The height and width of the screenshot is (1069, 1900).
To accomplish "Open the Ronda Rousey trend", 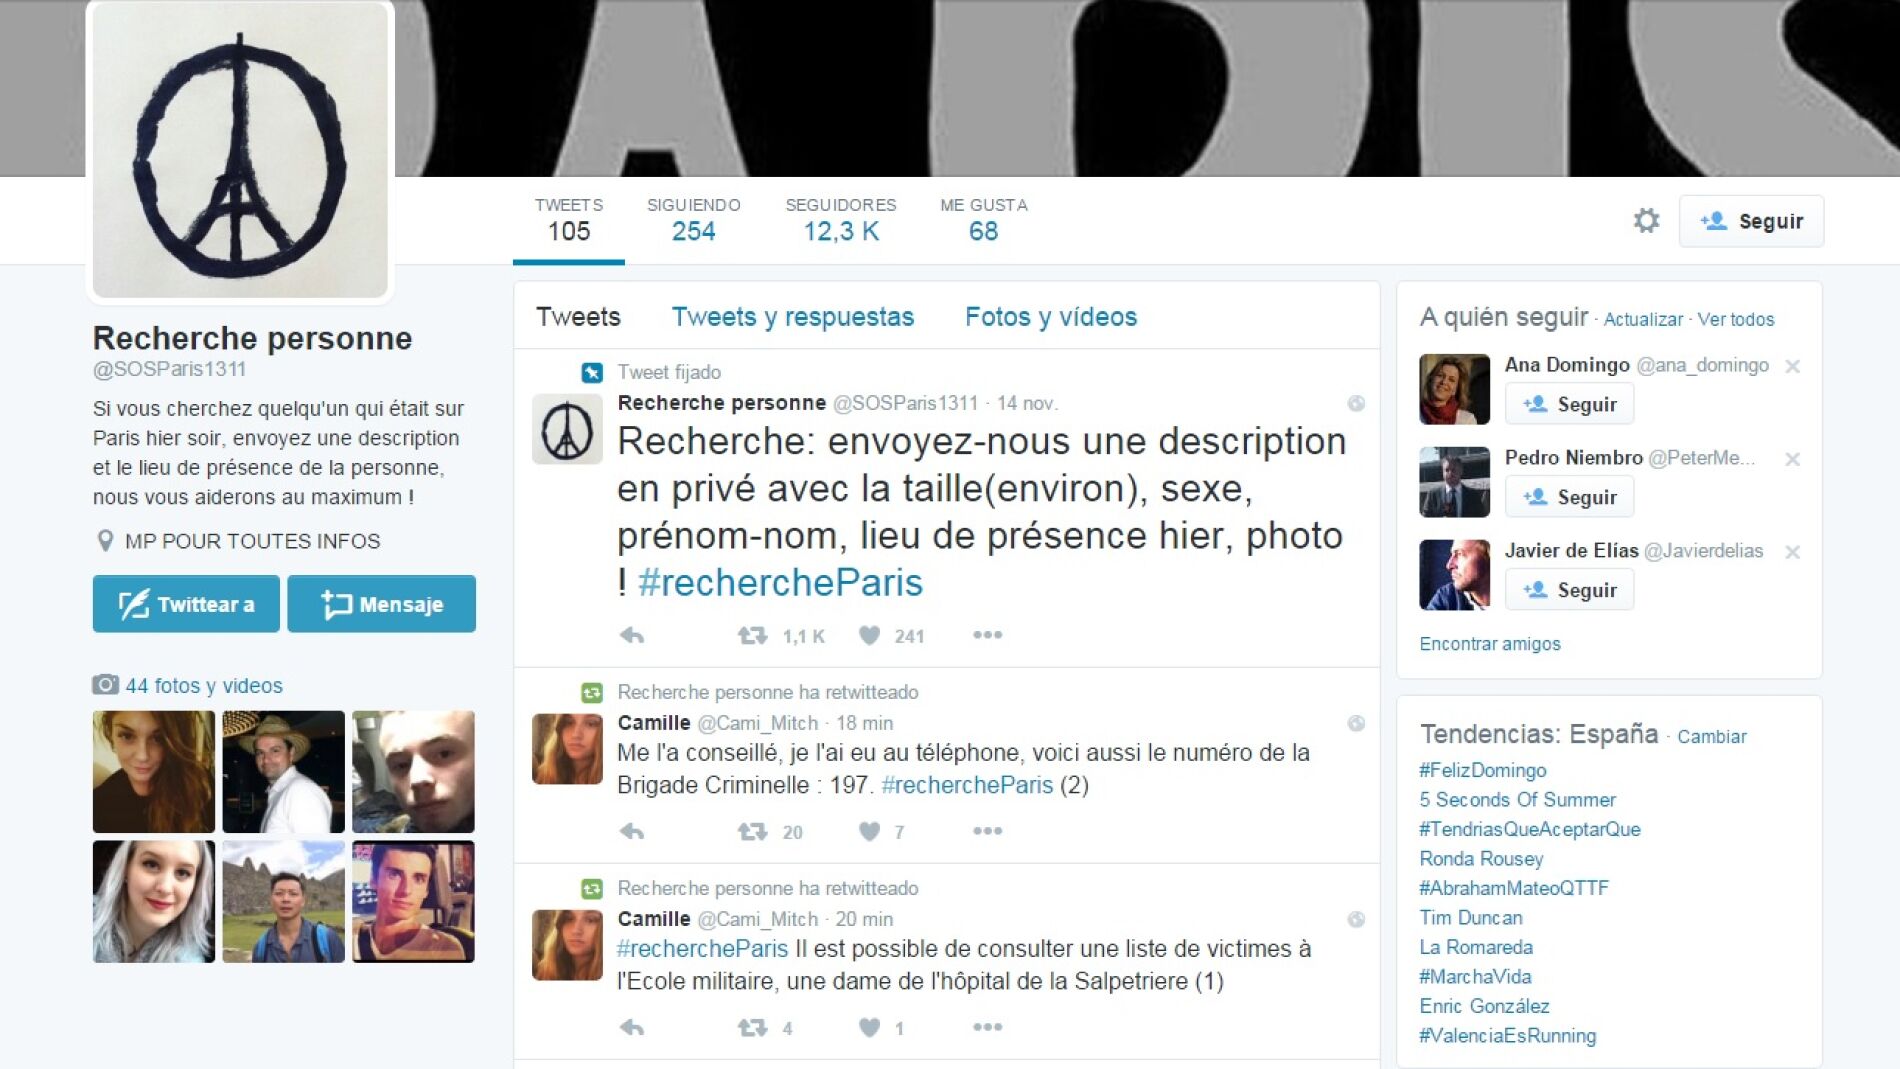I will pyautogui.click(x=1481, y=859).
